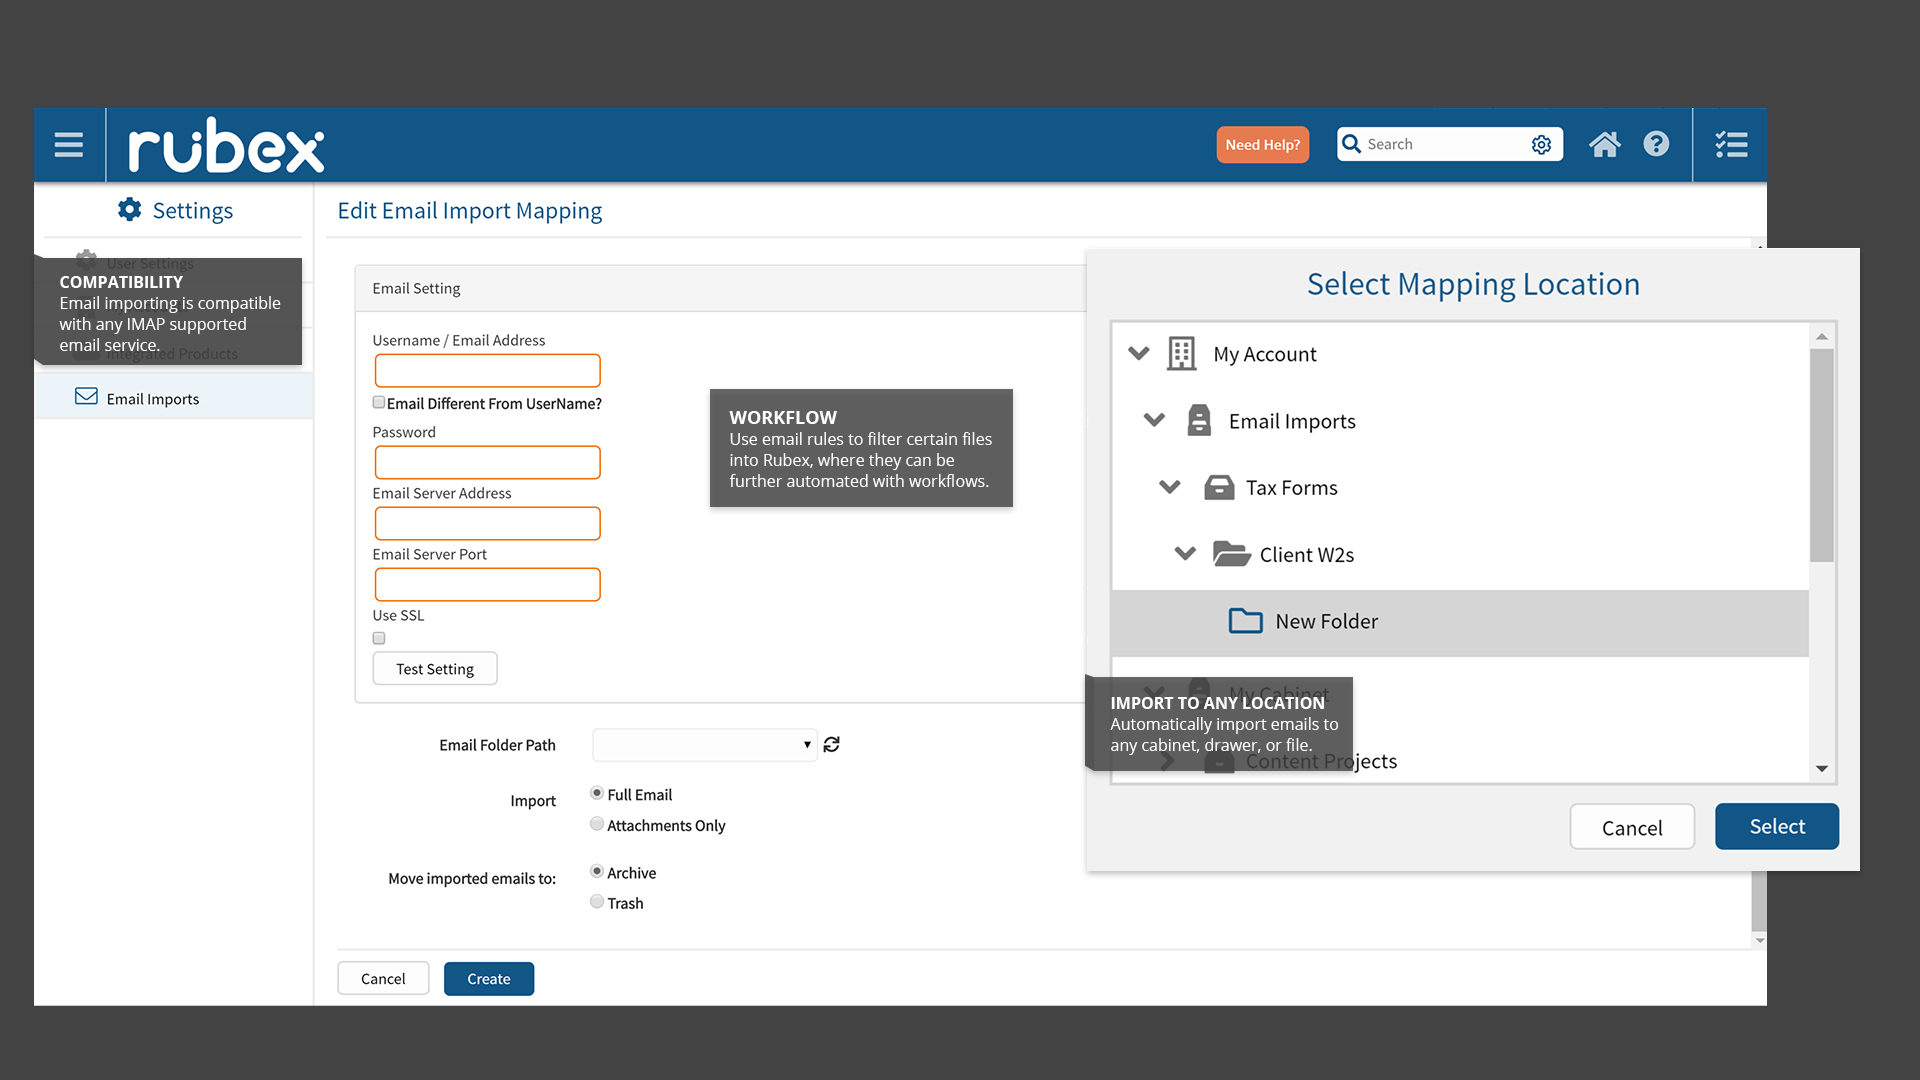Open the hamburger navigation menu
Viewport: 1920px width, 1080px height.
click(69, 145)
